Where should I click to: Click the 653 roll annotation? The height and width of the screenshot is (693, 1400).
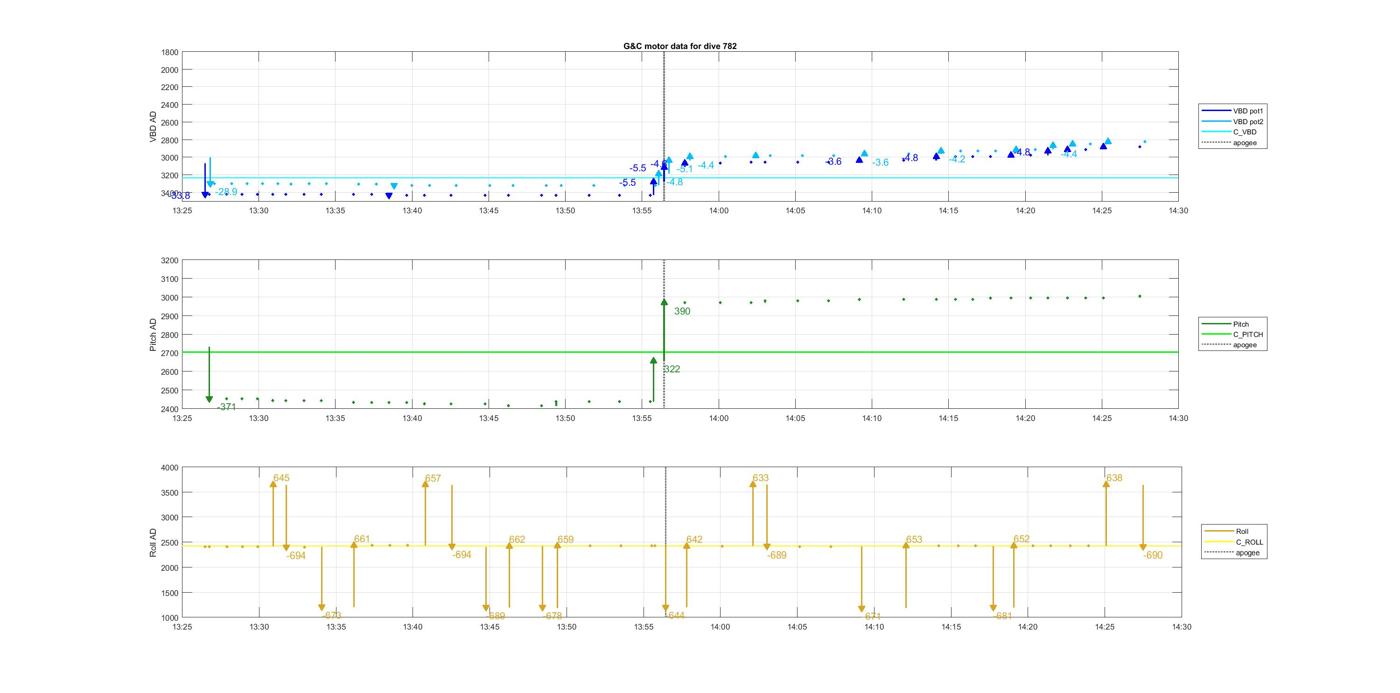(914, 539)
